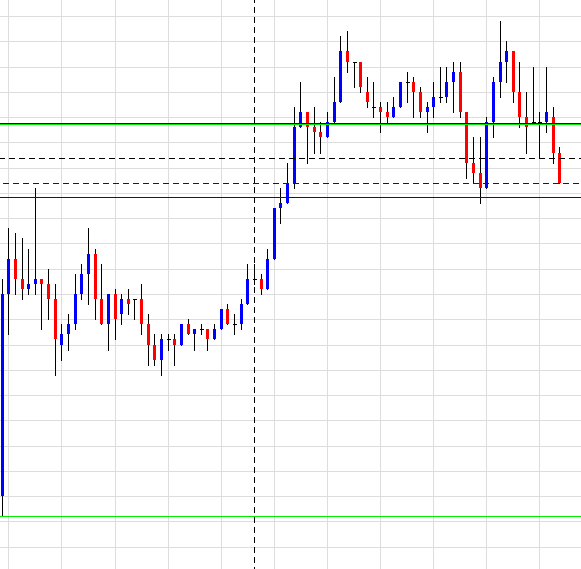Click the tall blue candle at far left edge
The width and height of the screenshot is (581, 569).
tap(3, 395)
